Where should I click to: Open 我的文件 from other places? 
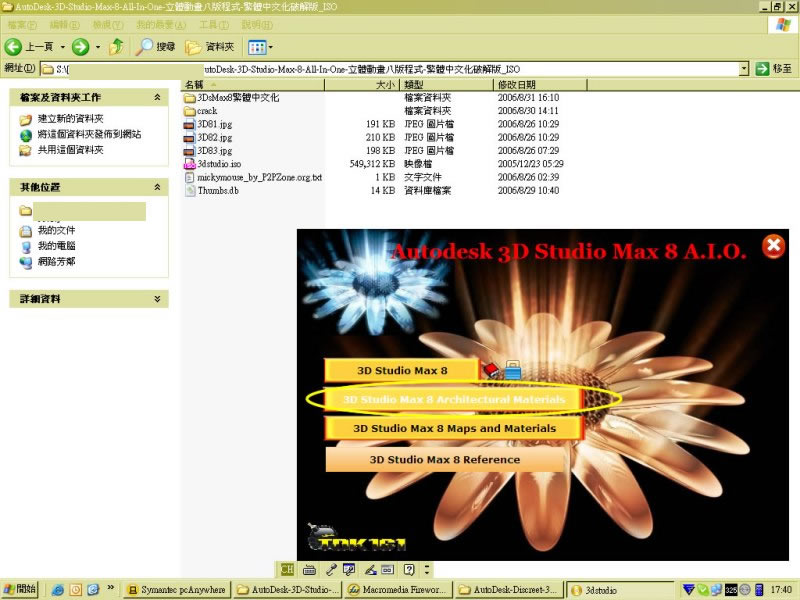pyautogui.click(x=56, y=231)
